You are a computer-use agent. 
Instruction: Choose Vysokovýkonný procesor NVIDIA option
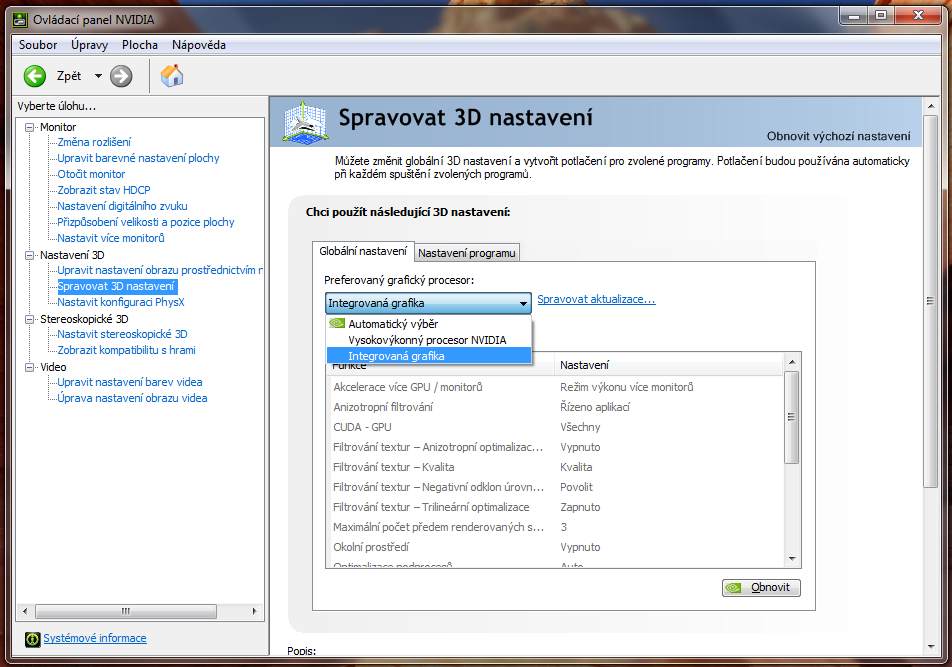[x=427, y=340]
